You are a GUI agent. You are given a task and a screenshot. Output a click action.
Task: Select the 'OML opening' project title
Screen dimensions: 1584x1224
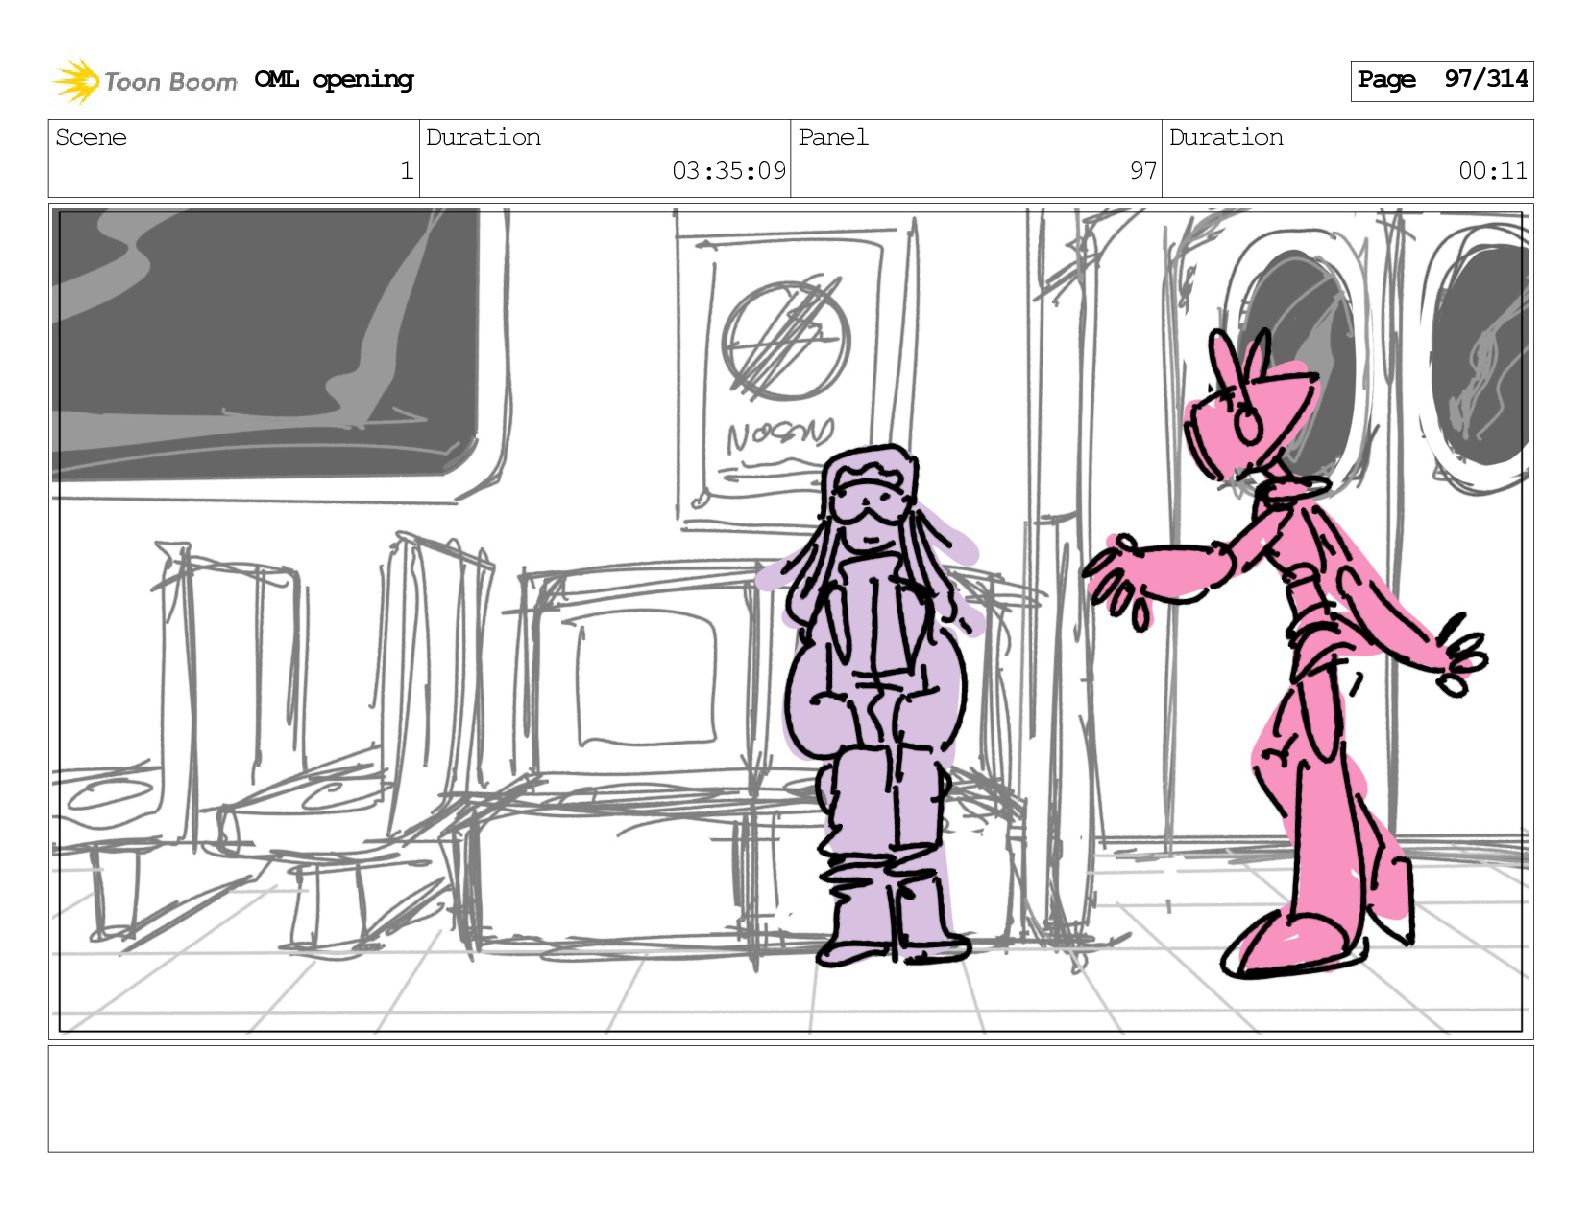[334, 80]
